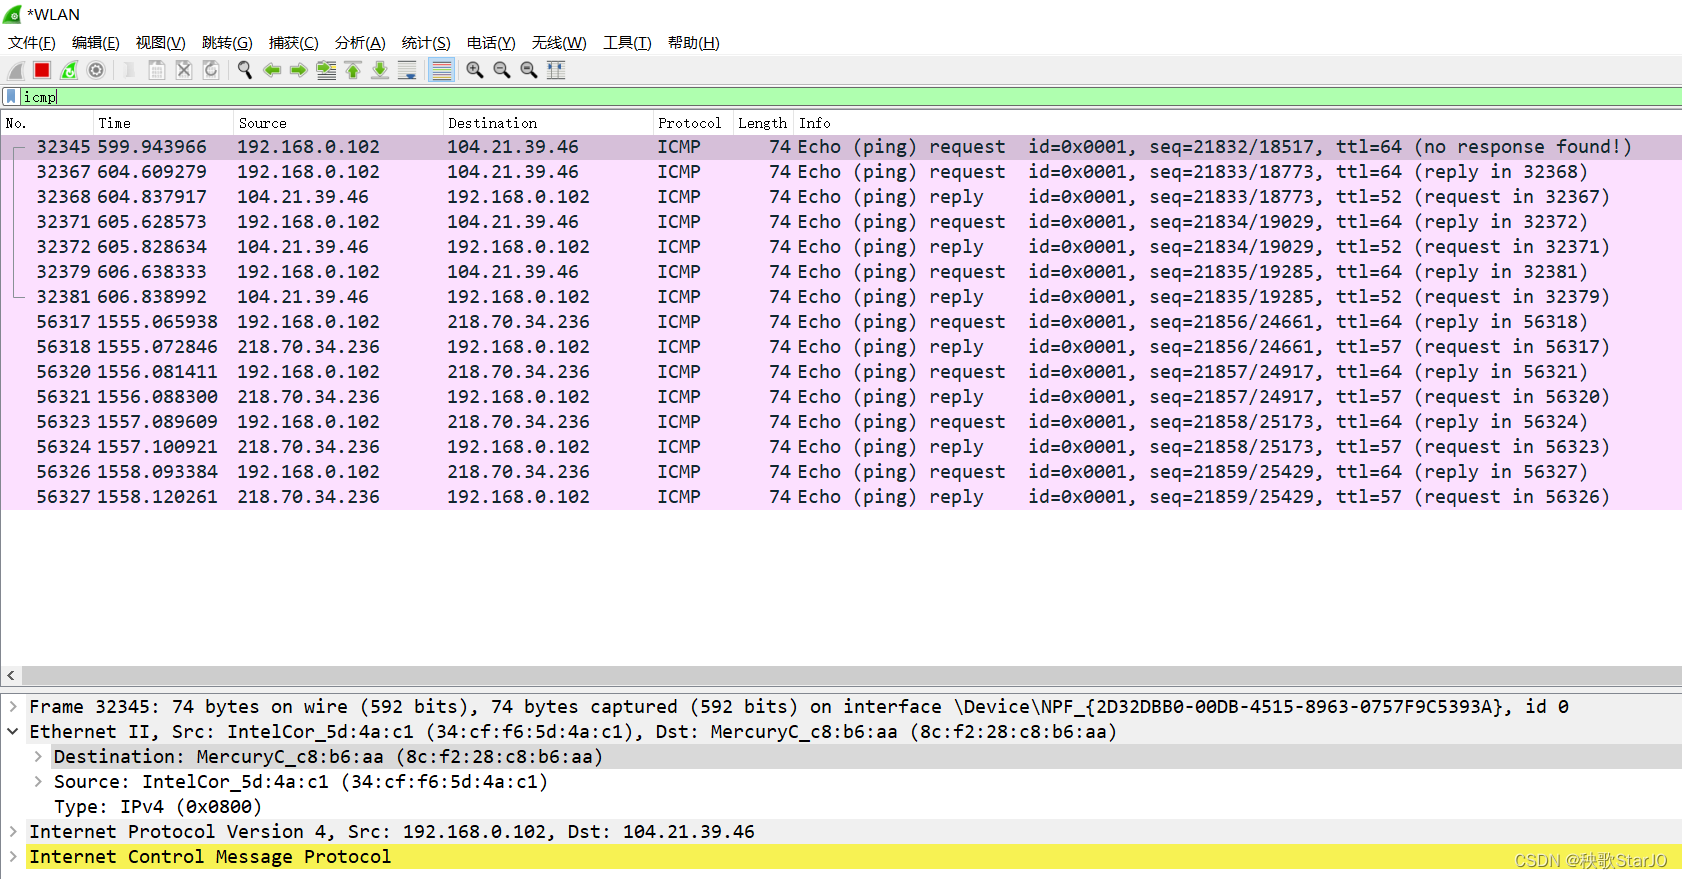The image size is (1682, 879).
Task: Reload the capture file icon
Action: coord(210,70)
